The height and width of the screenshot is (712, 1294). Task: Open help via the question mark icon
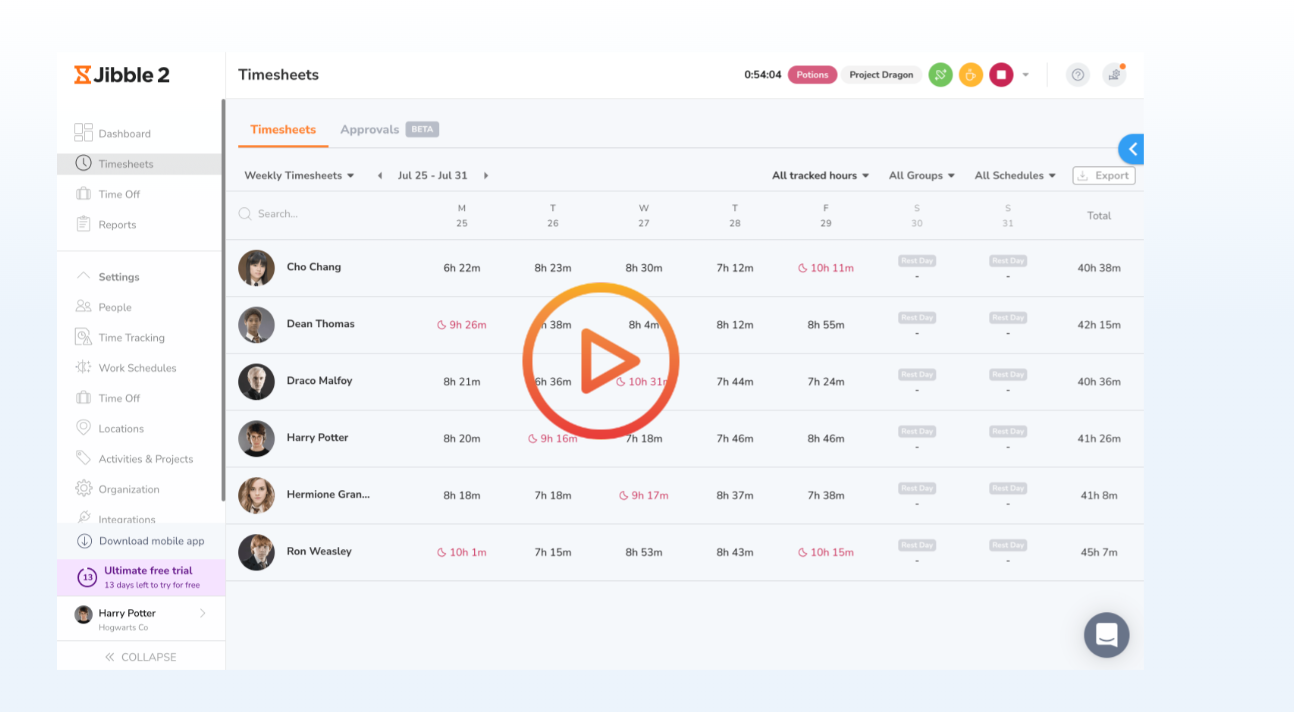[x=1077, y=74]
